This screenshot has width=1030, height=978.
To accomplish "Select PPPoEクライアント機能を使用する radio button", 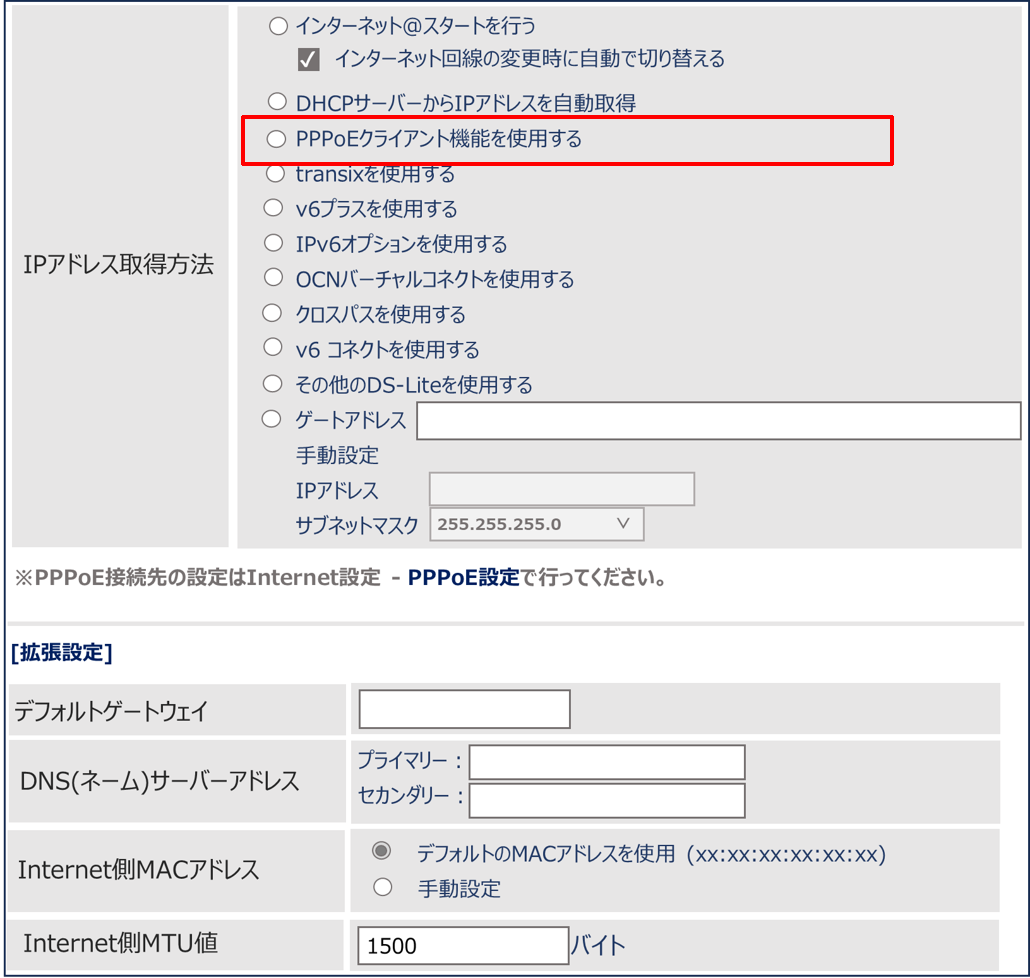I will (276, 140).
